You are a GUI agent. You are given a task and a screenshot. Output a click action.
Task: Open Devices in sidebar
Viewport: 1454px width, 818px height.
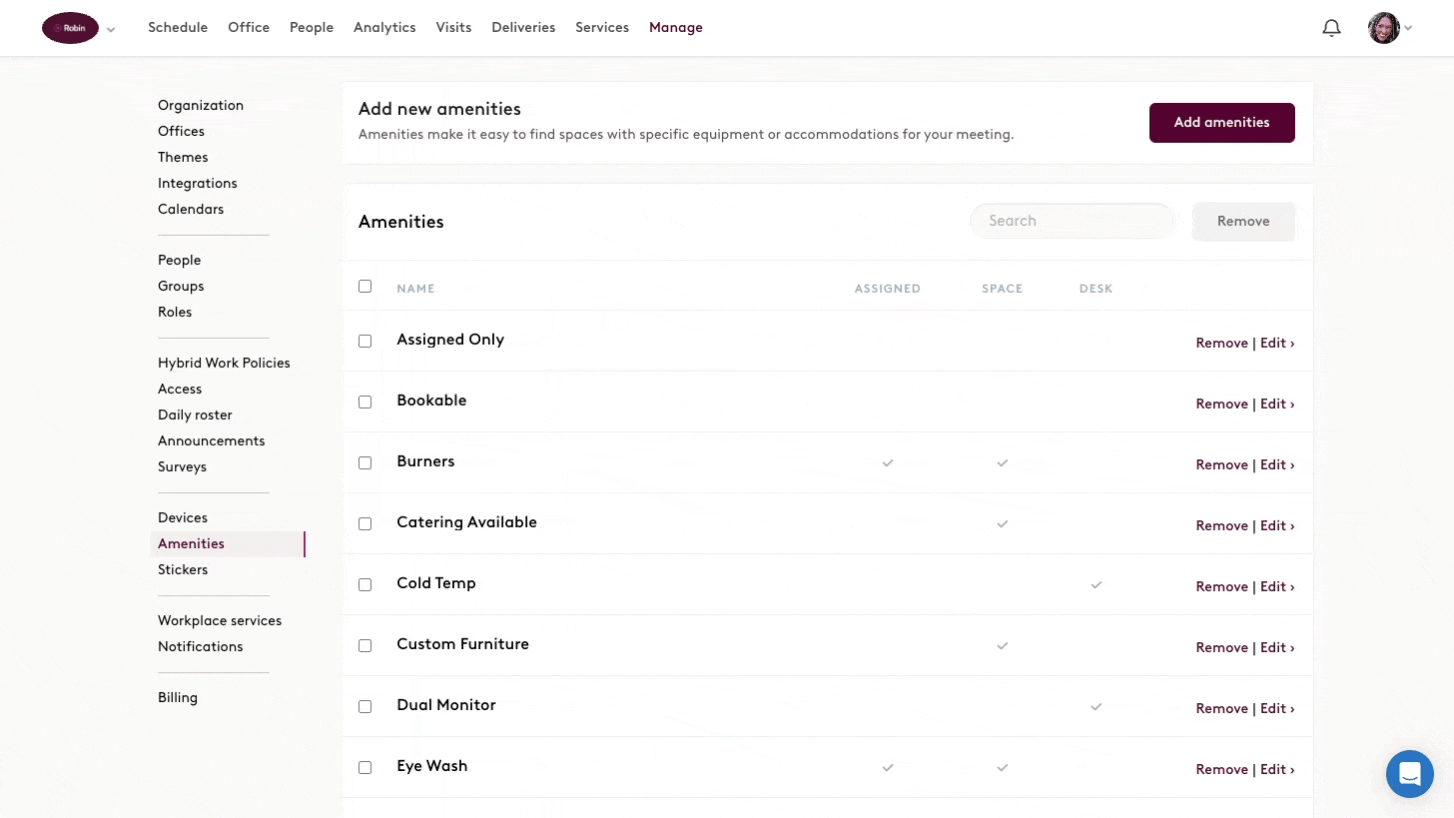point(183,518)
